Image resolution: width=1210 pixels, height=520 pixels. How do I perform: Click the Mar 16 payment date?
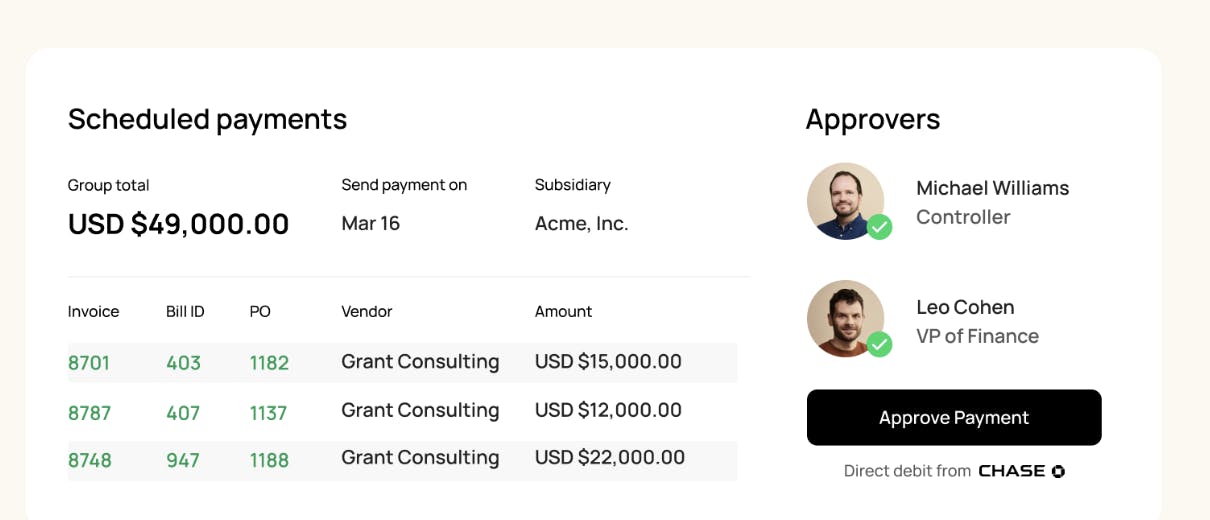[x=370, y=223]
